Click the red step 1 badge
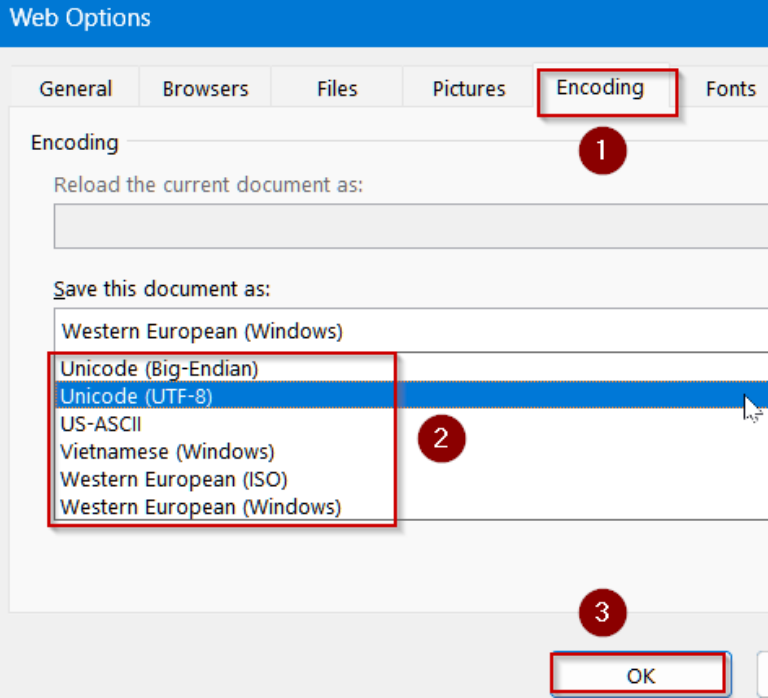Screen dimensions: 768x698 602,151
